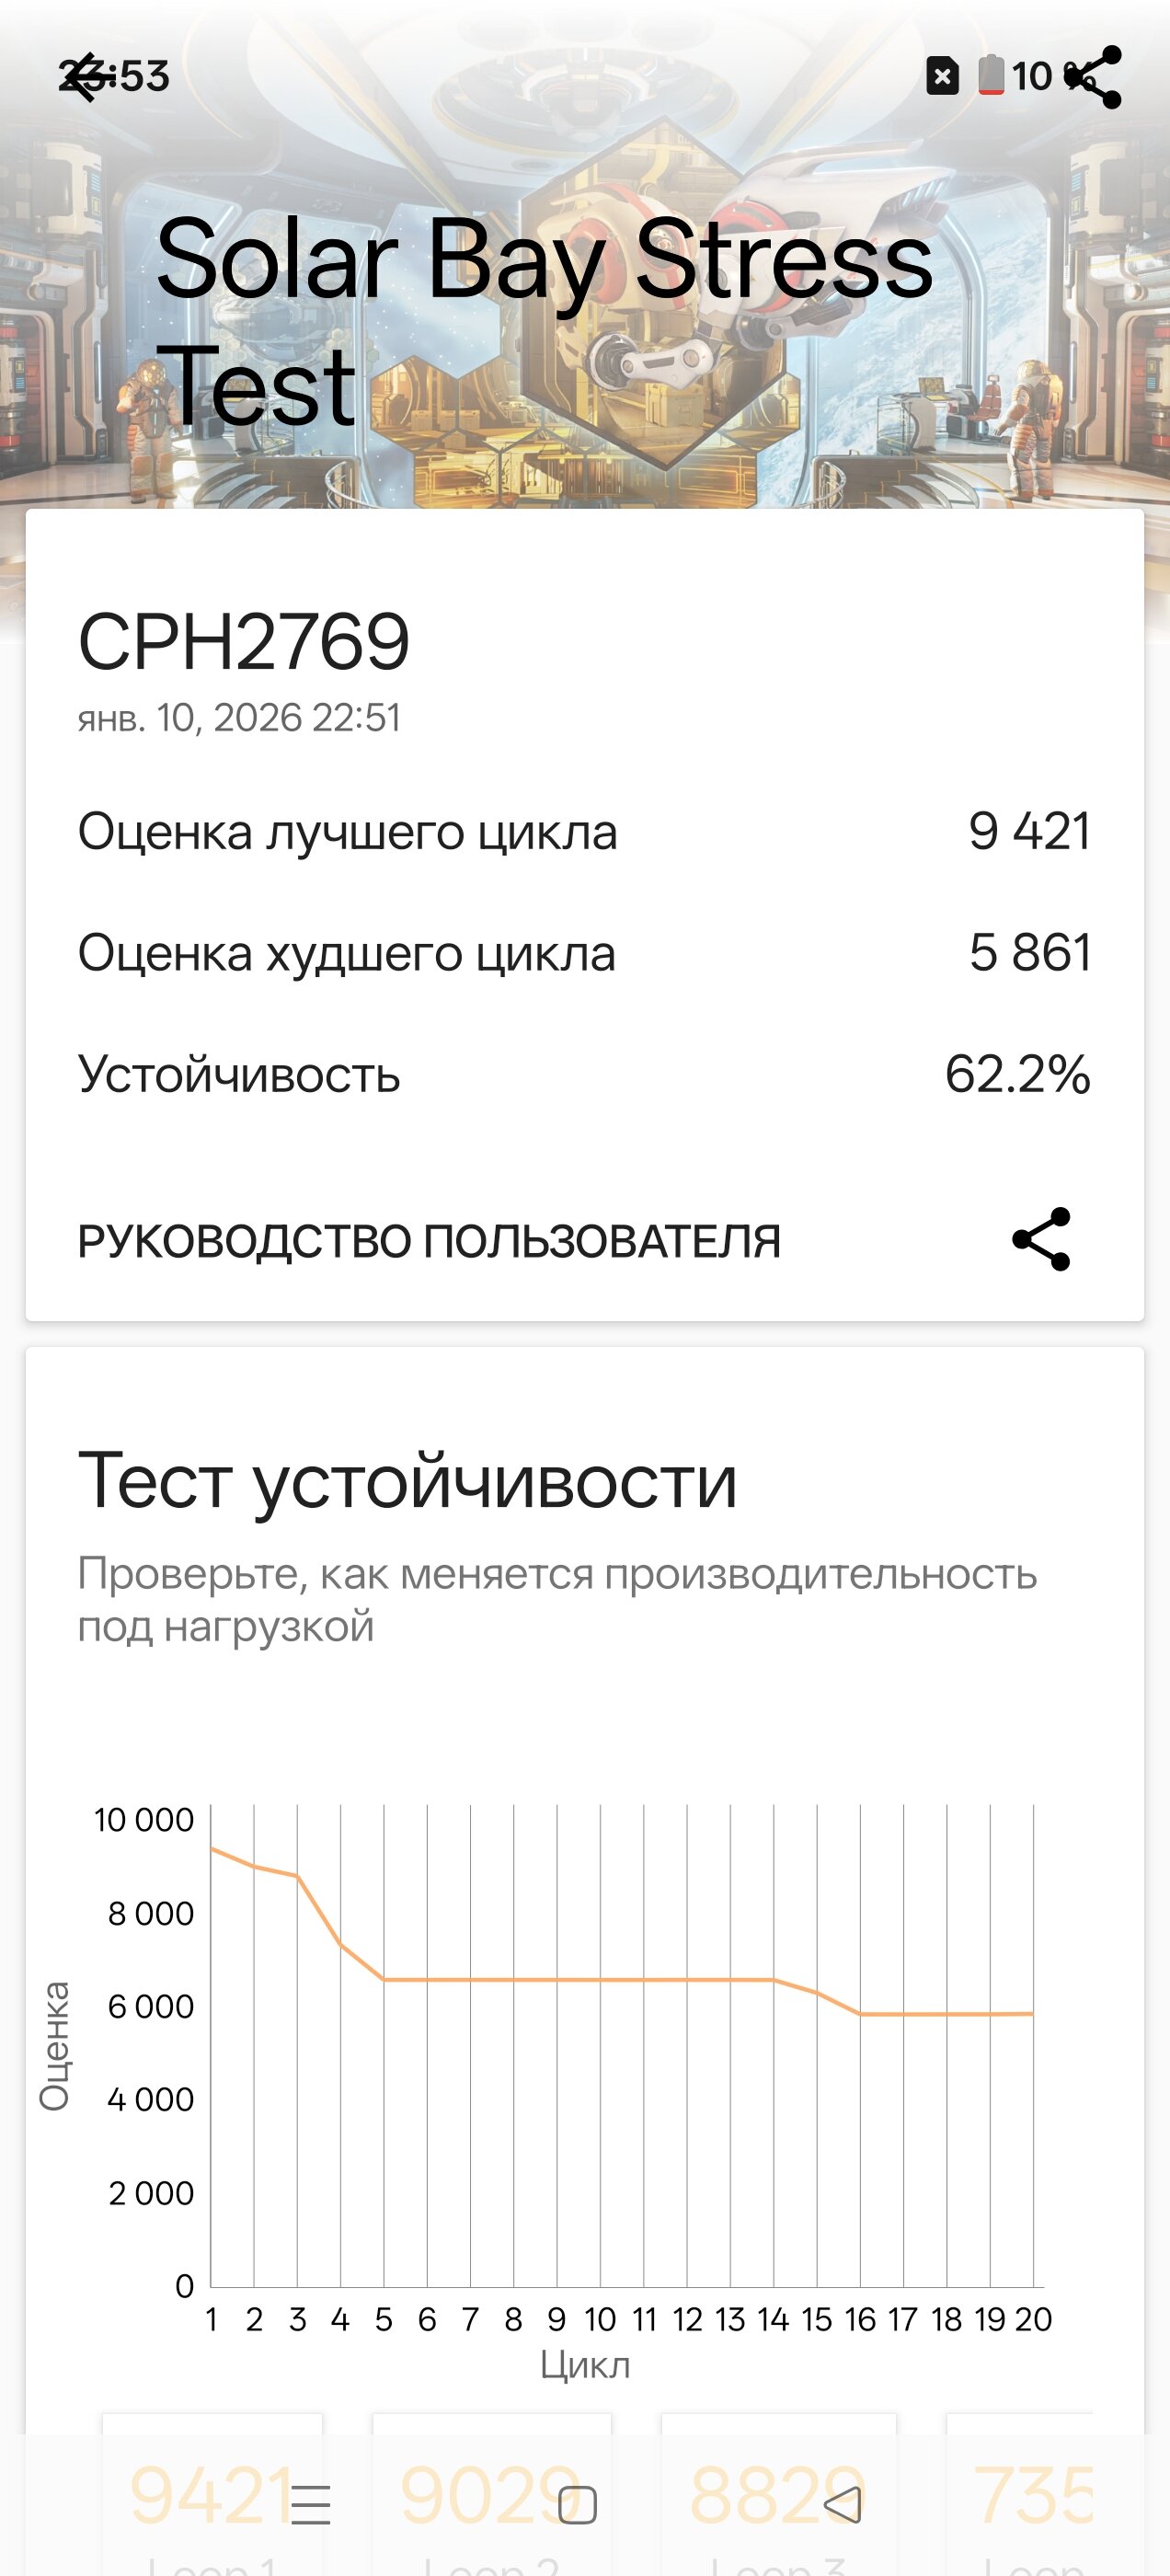1170x2576 pixels.
Task: Tap the Solar Bay Stress Test title
Action: tap(543, 322)
